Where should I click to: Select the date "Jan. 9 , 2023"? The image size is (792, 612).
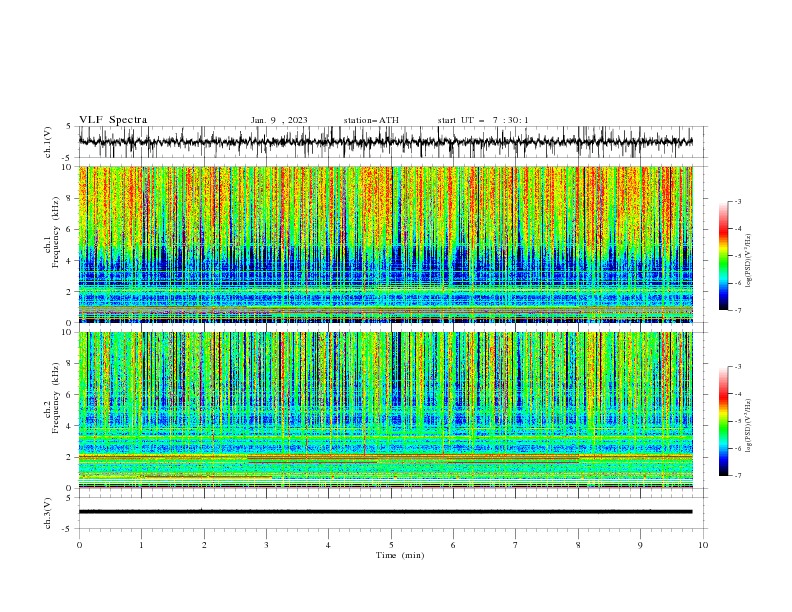[x=279, y=120]
